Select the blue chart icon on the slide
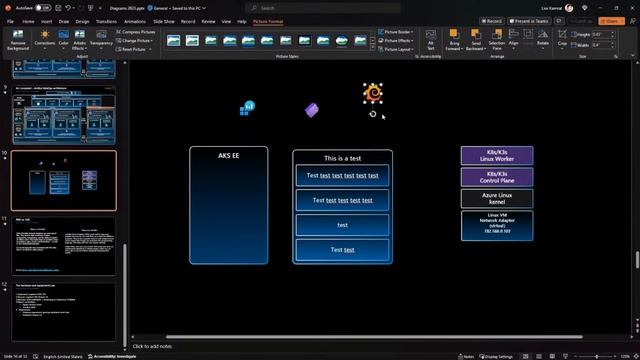This screenshot has width=640, height=360. tap(247, 108)
